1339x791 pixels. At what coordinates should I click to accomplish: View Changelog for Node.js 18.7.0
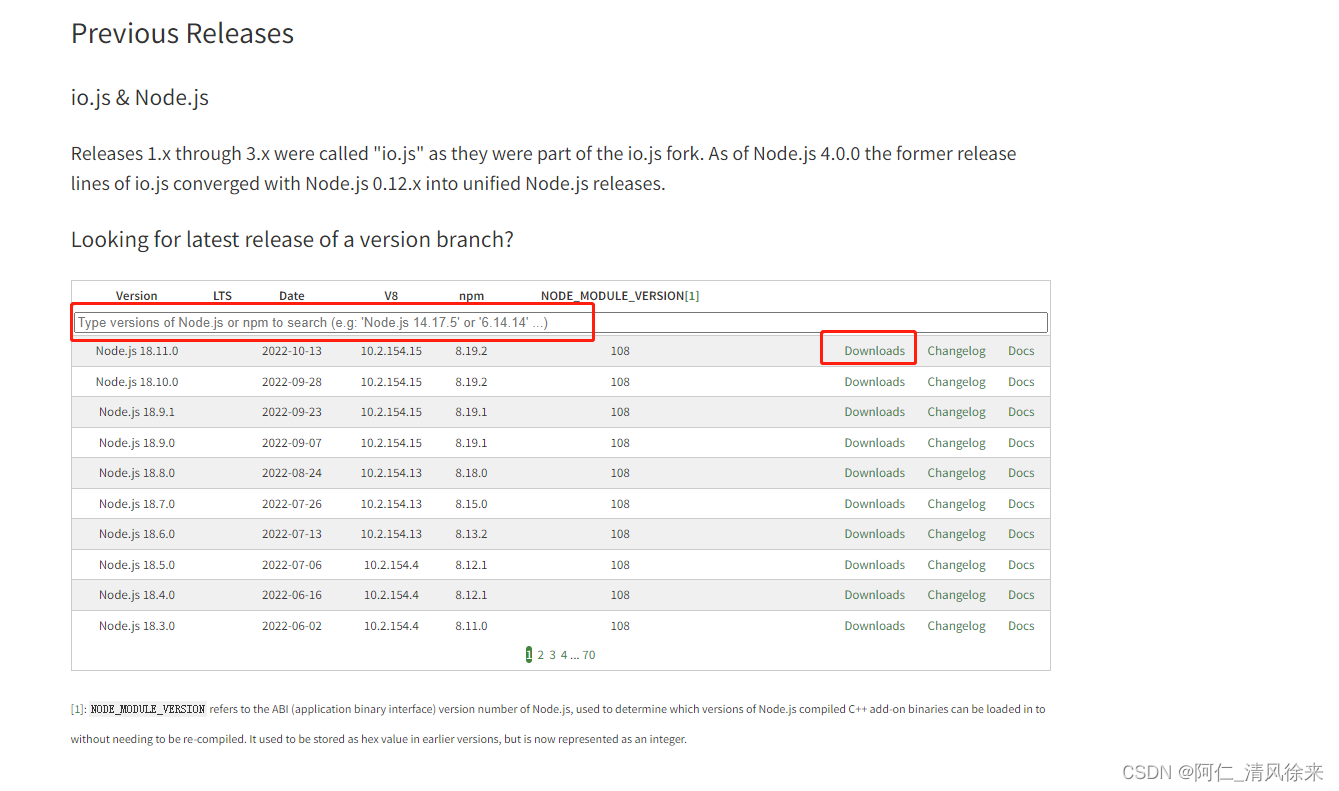[956, 504]
